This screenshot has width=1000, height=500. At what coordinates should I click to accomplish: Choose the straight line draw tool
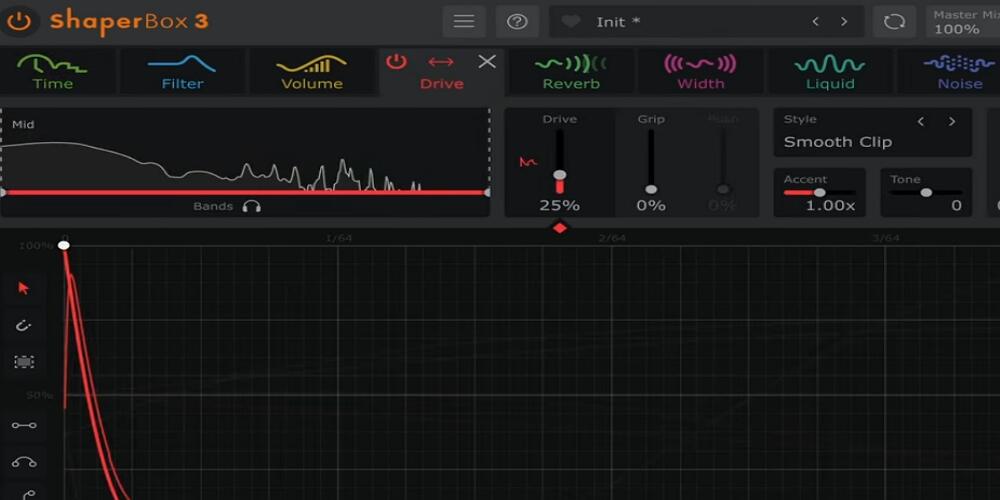point(24,425)
